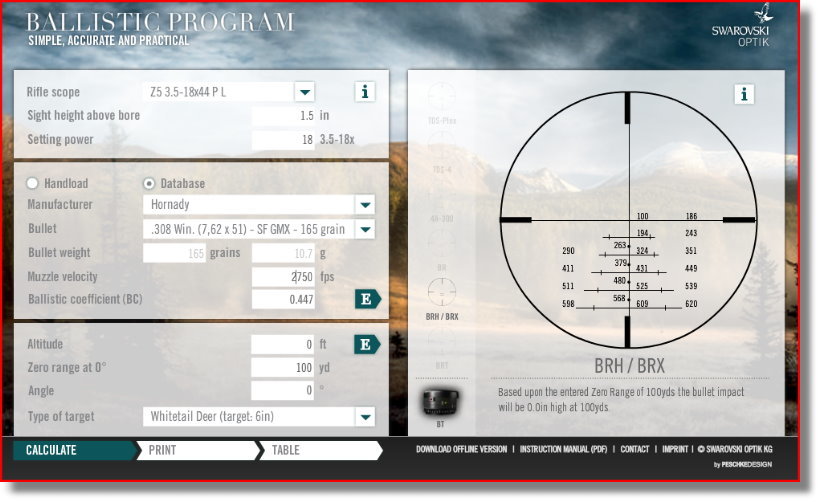
Task: Open the Download Offline Version link
Action: pos(461,449)
